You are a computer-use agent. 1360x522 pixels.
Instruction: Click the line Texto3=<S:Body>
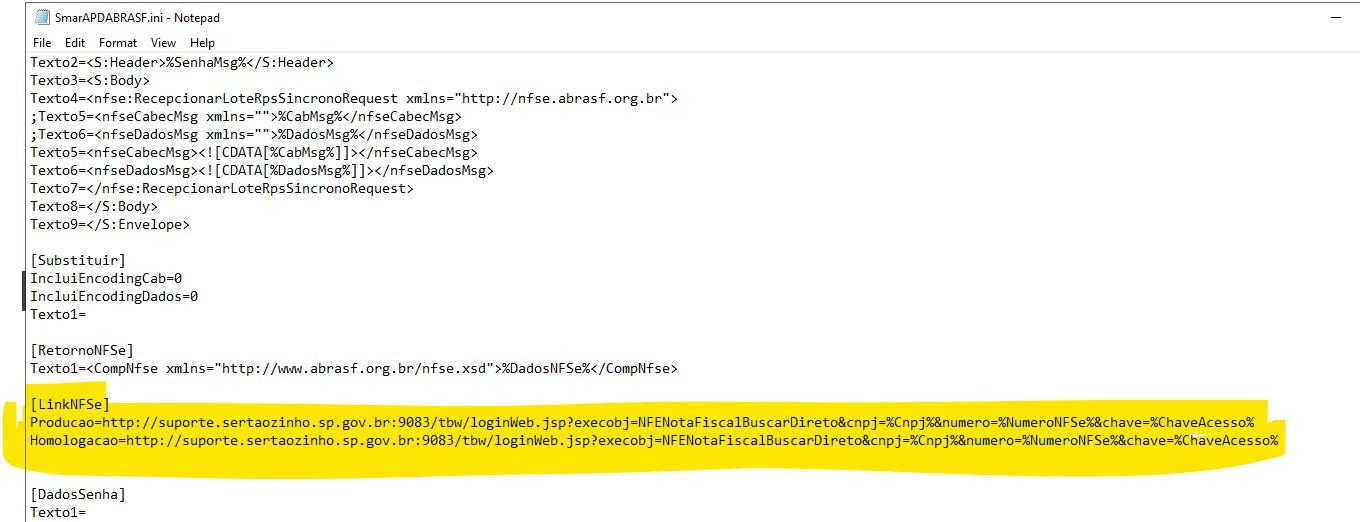(x=90, y=80)
